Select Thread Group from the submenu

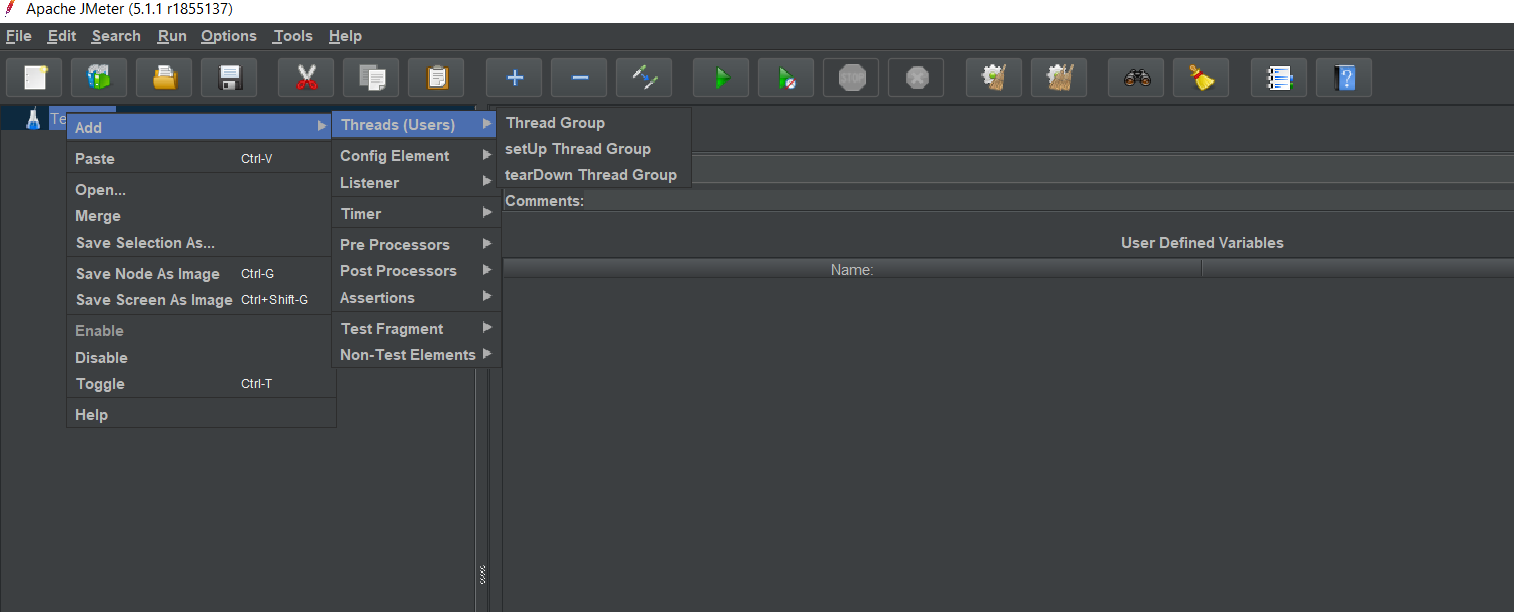tap(555, 123)
